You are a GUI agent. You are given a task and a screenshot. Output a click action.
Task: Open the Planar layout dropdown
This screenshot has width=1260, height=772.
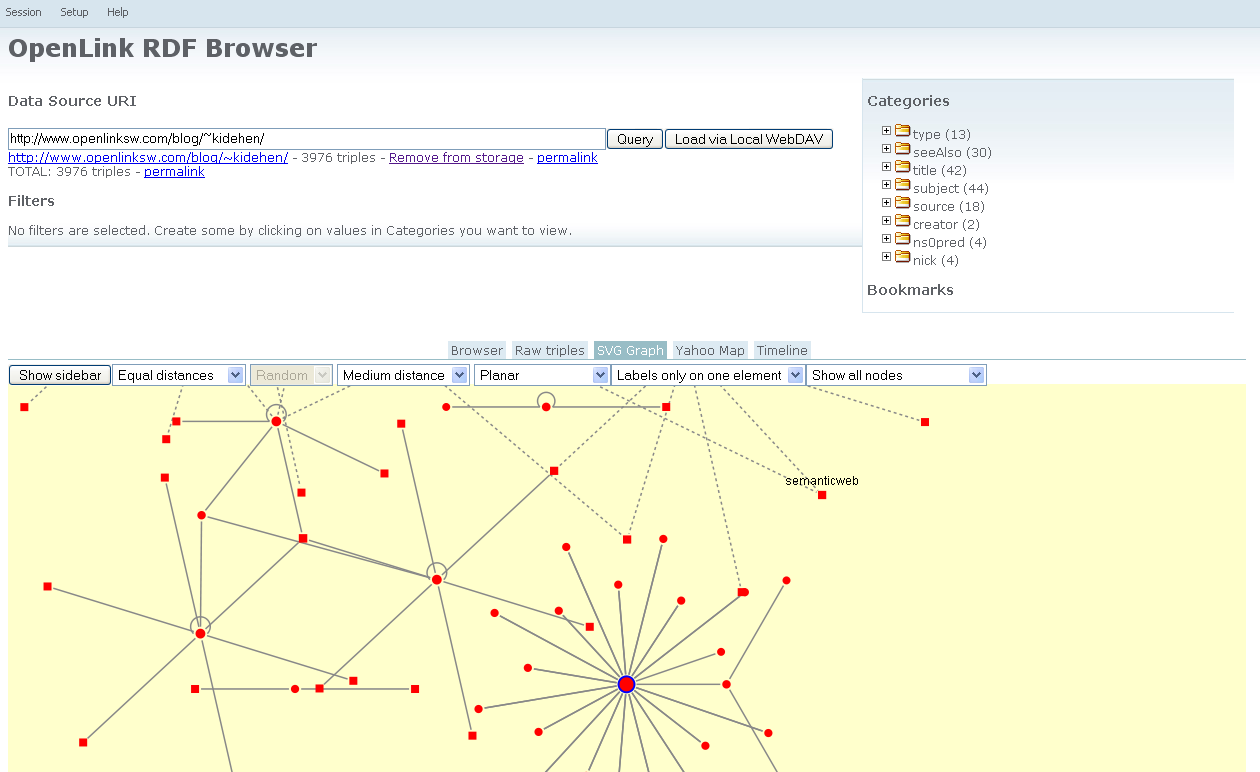[542, 375]
